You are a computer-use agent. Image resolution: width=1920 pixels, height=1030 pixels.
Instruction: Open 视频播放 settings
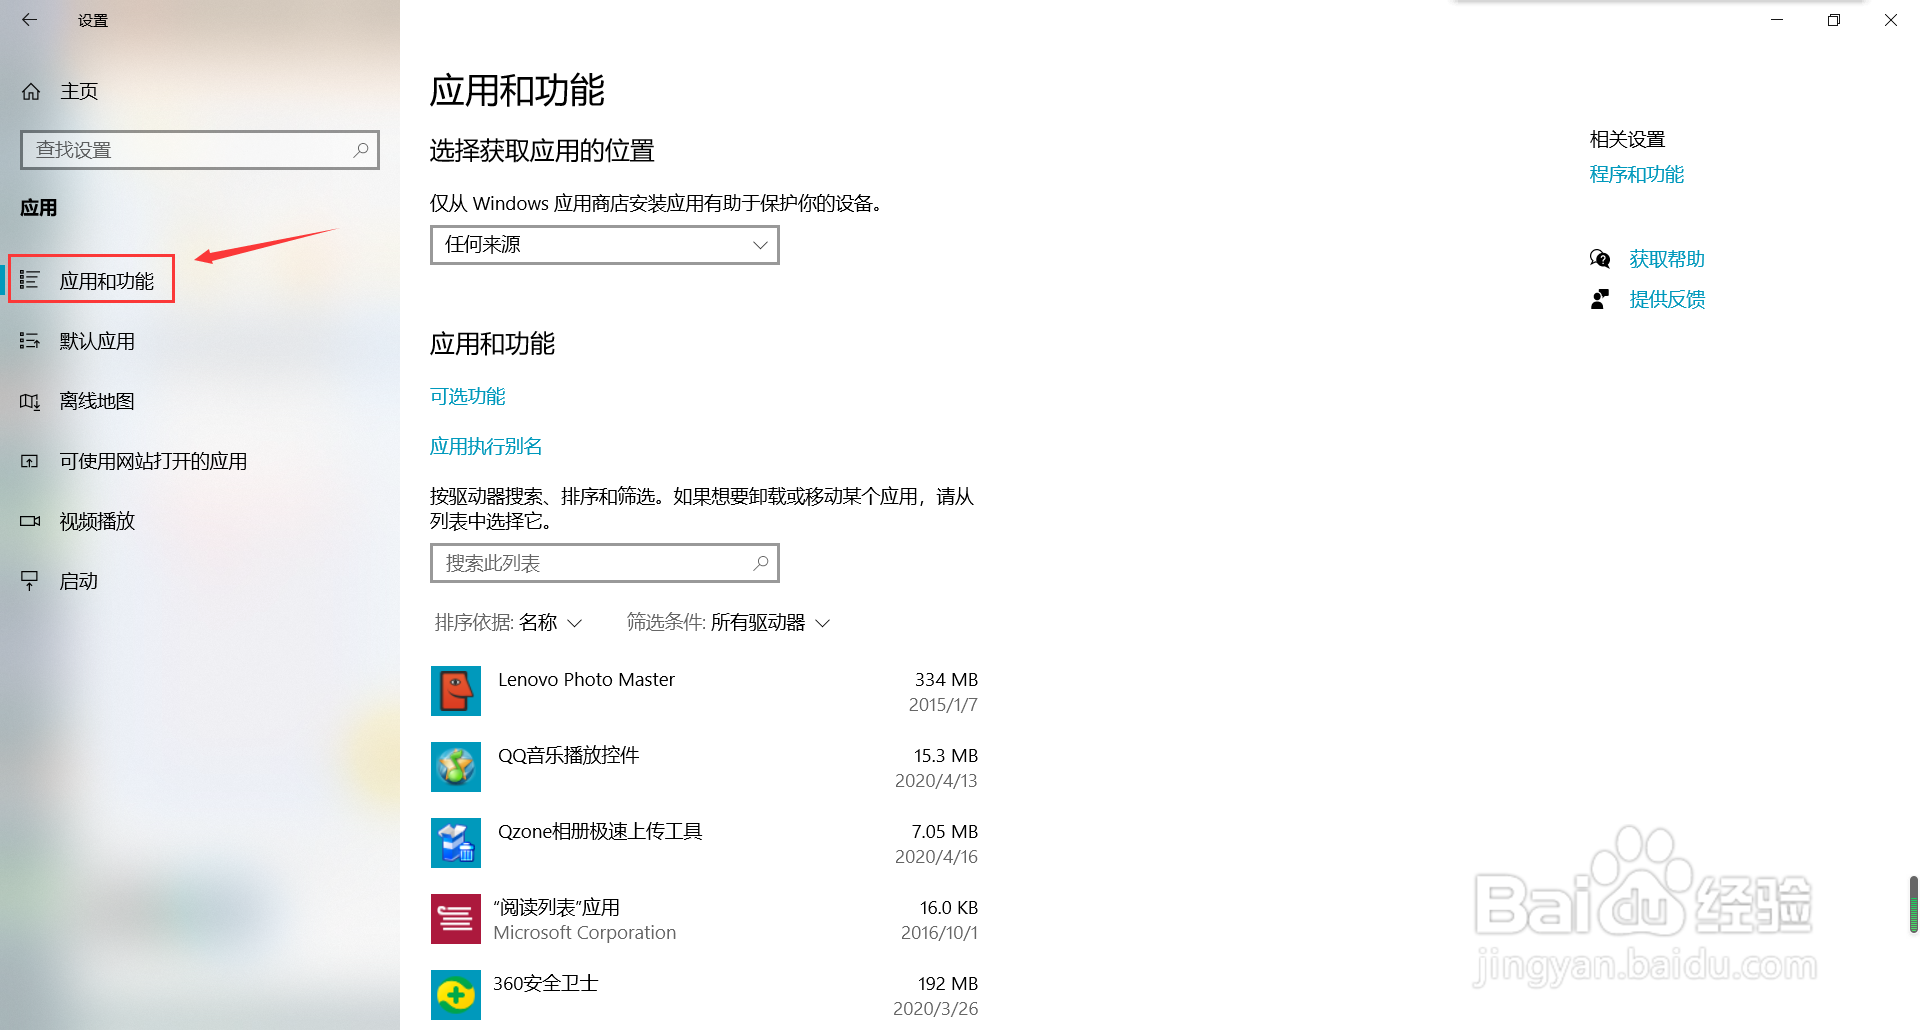tap(96, 521)
